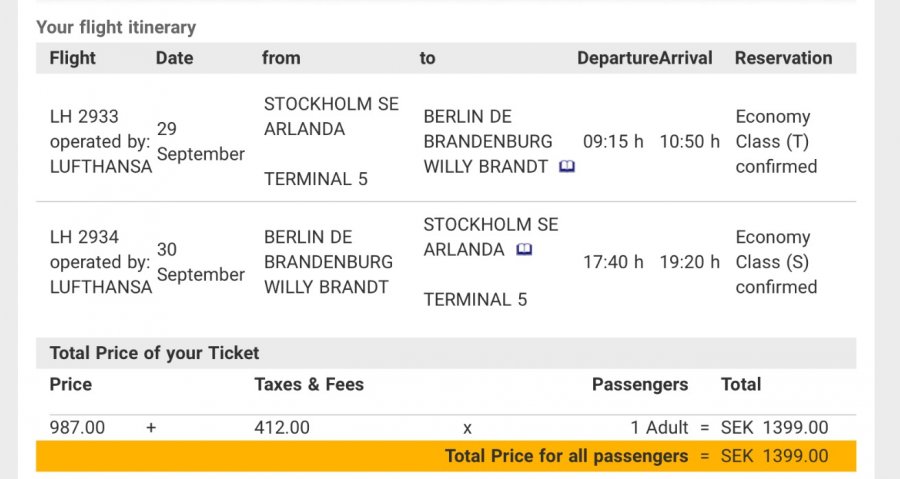This screenshot has height=479, width=900.
Task: Click the Date column header
Action: (174, 58)
